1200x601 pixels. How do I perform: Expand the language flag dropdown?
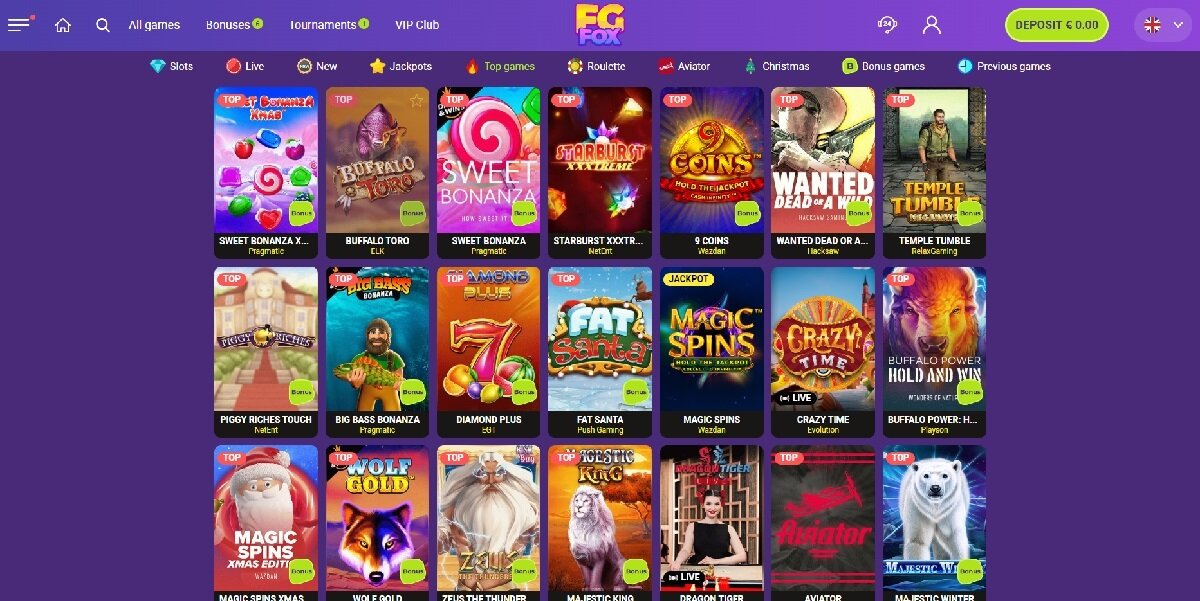(x=1162, y=25)
